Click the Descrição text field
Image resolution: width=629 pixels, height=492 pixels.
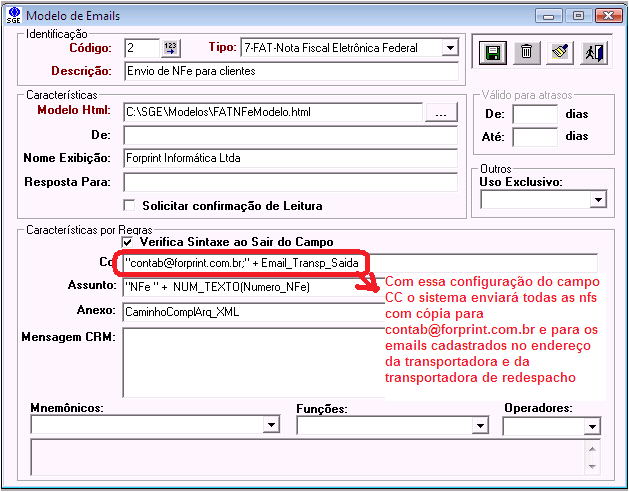click(x=290, y=71)
